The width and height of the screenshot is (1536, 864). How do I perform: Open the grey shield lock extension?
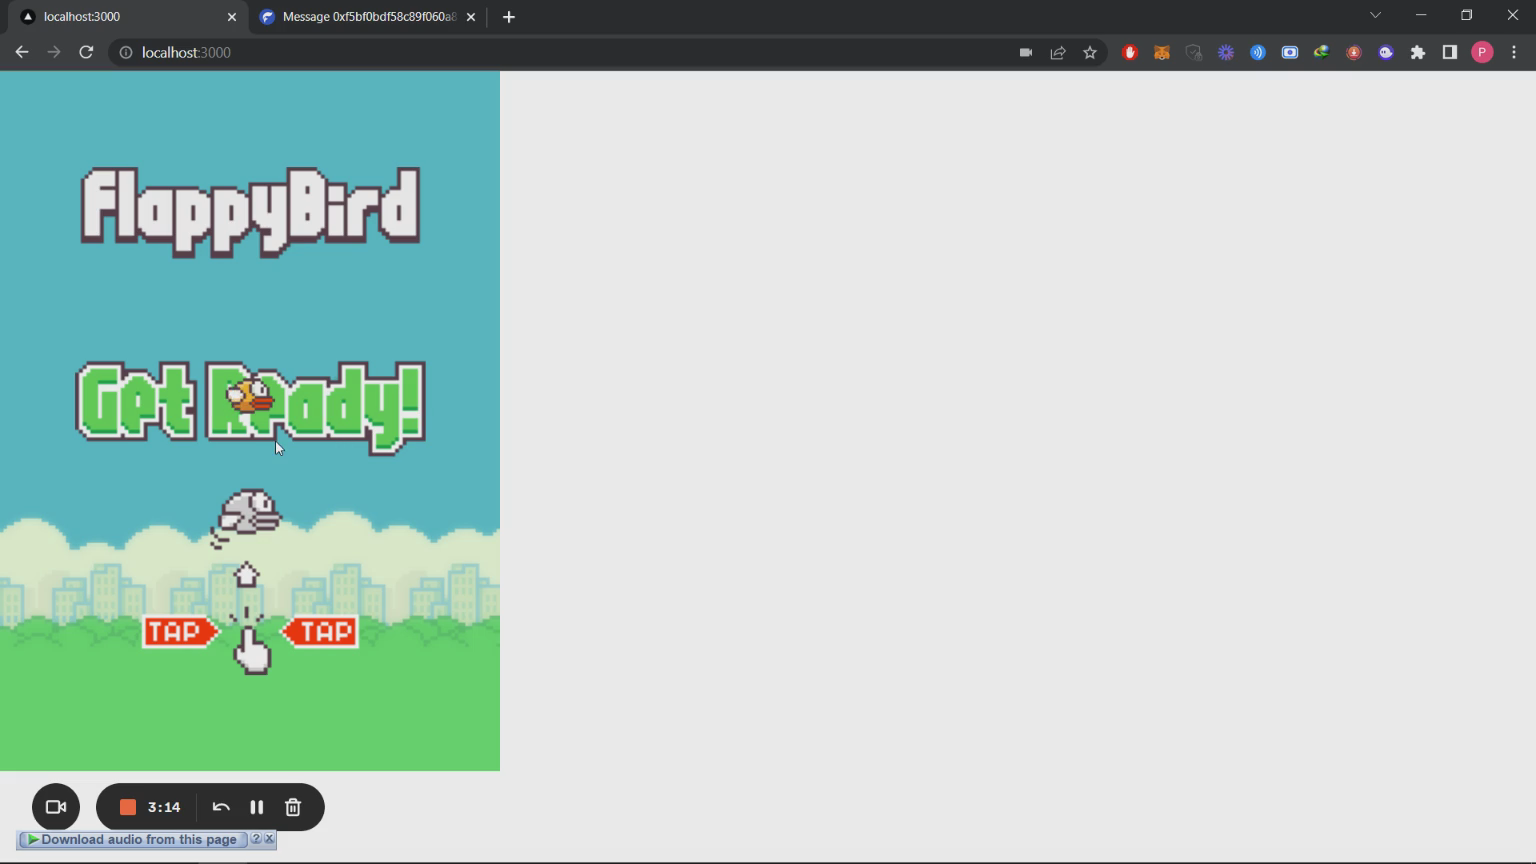pos(1194,52)
